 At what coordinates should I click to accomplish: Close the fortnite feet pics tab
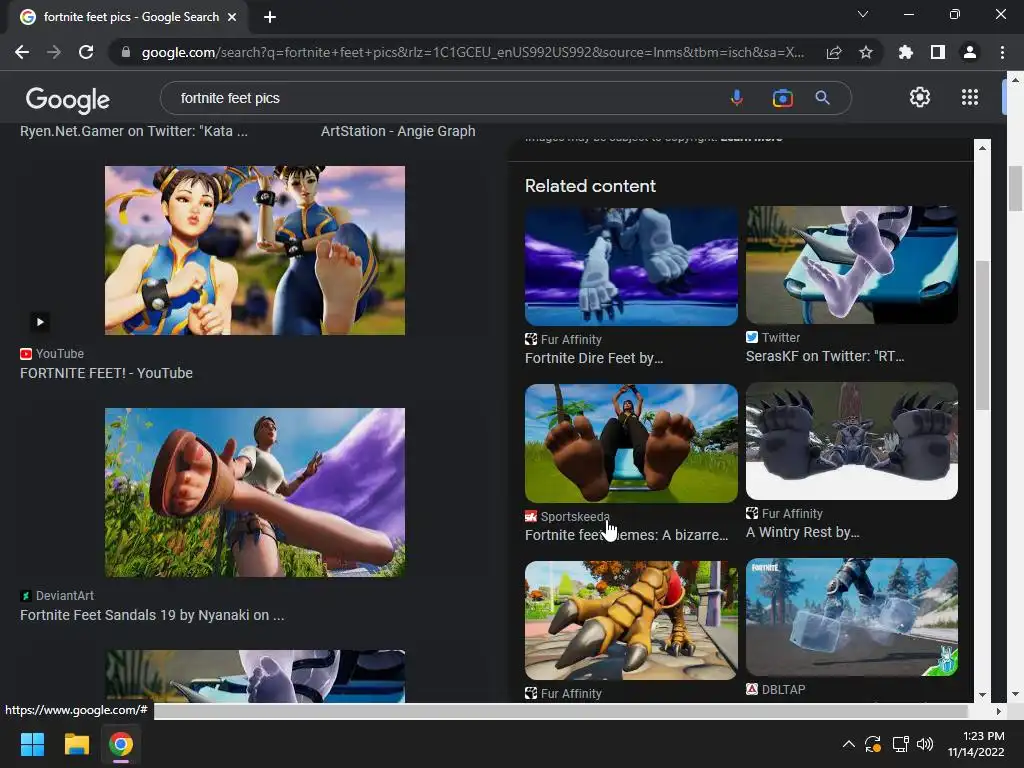232,17
